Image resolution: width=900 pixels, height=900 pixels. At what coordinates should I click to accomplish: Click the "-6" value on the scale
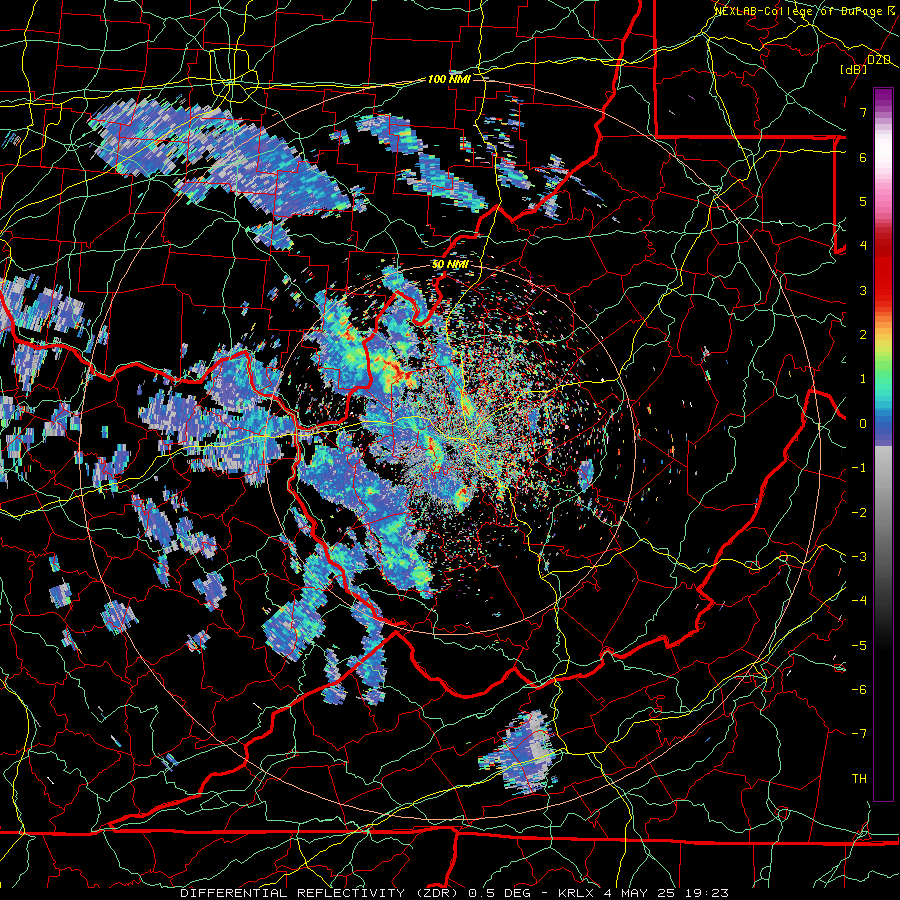click(859, 690)
